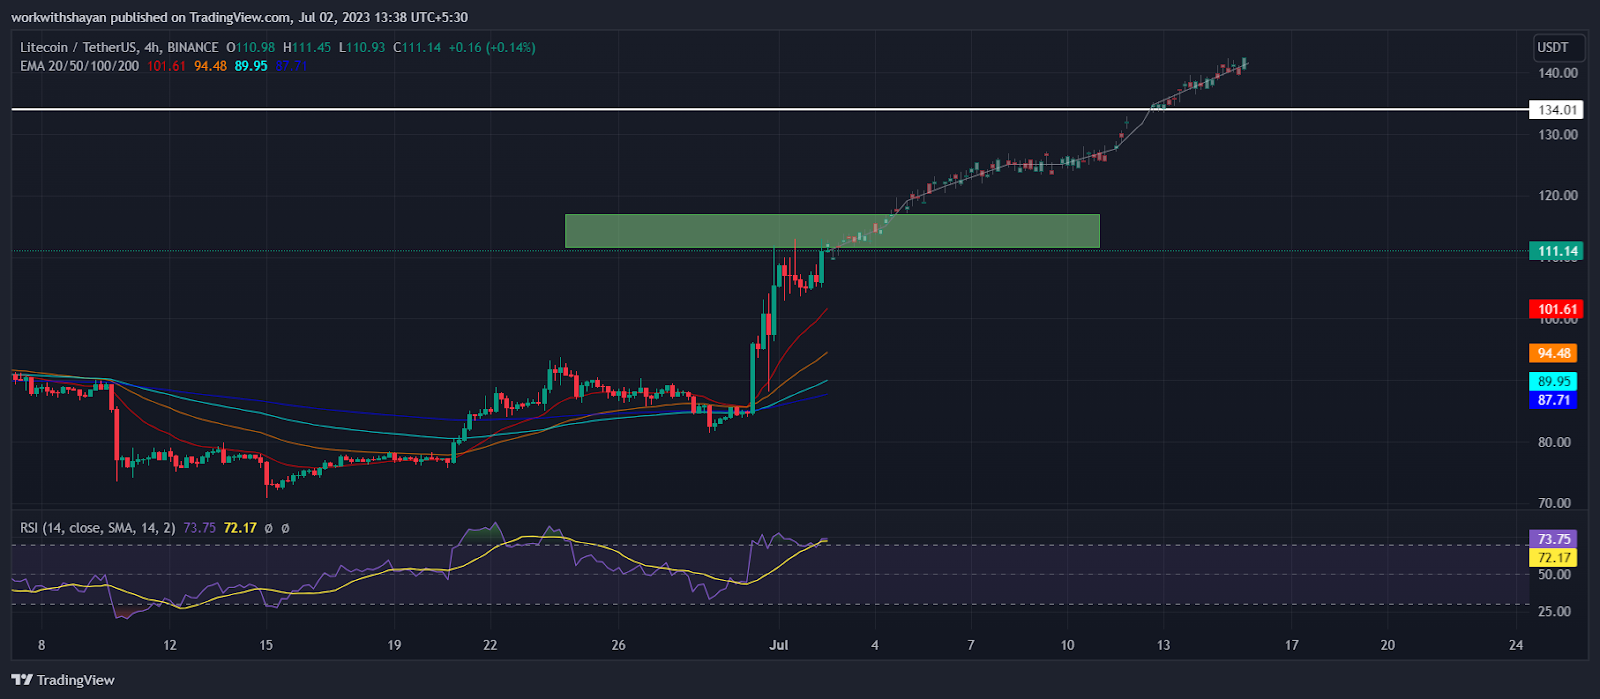Click the USDT currency label
The image size is (1600, 699).
(x=1552, y=47)
